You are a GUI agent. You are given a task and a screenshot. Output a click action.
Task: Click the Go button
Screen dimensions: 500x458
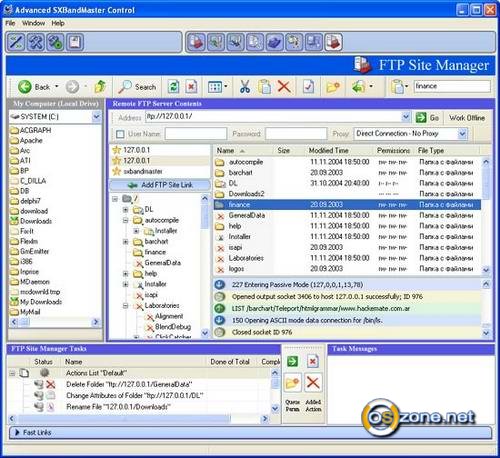(427, 118)
